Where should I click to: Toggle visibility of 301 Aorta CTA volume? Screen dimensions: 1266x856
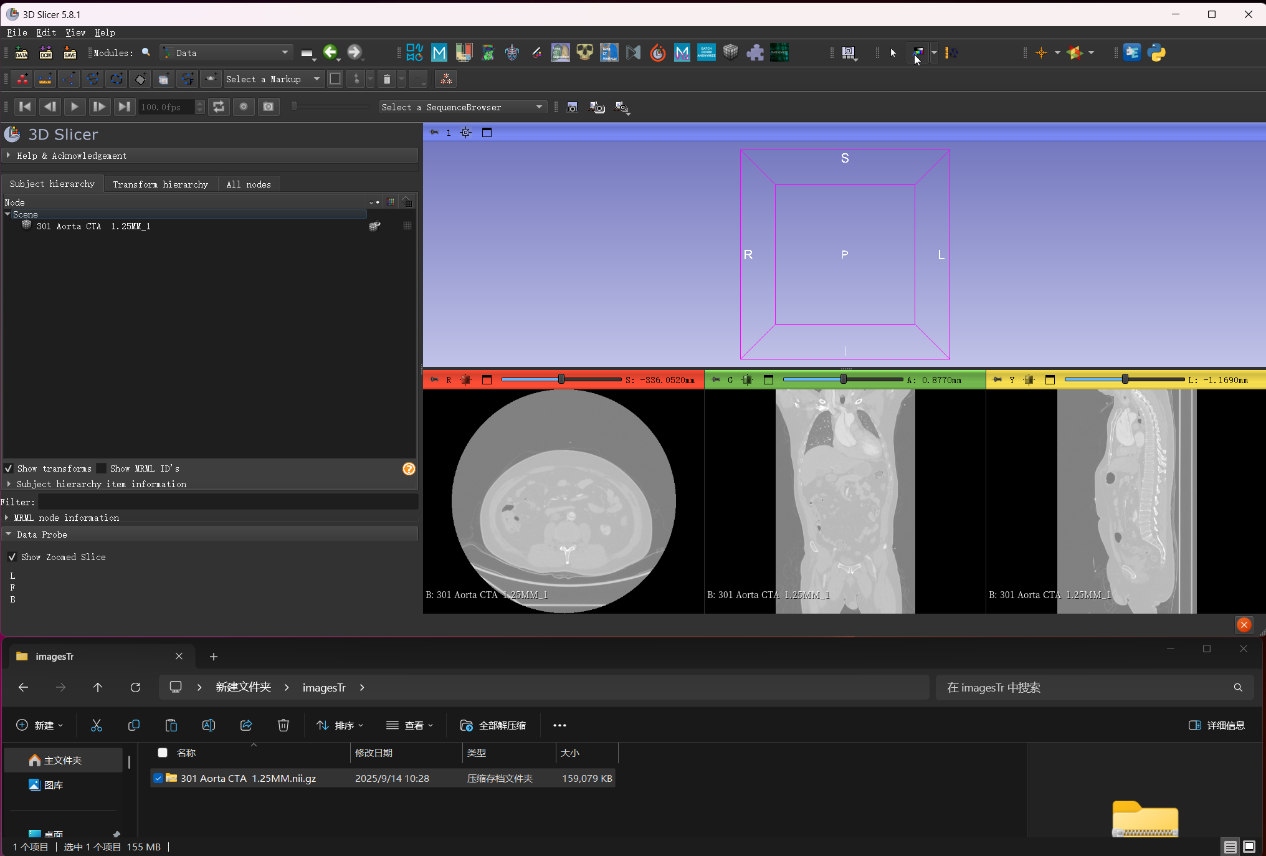tap(374, 227)
